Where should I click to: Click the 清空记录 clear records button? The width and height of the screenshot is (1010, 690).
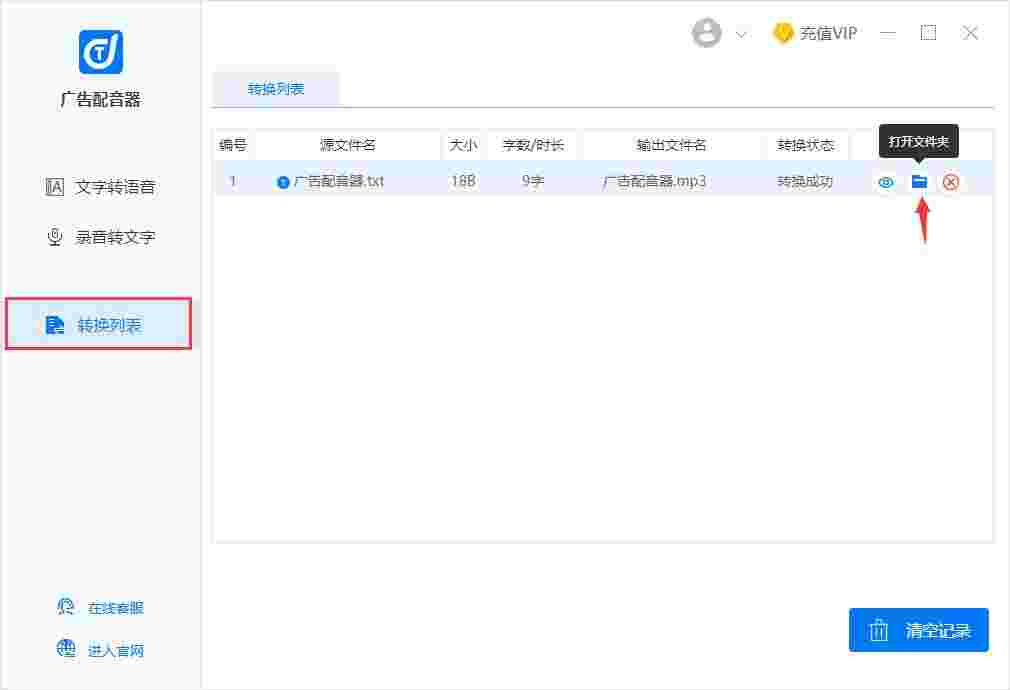coord(918,630)
